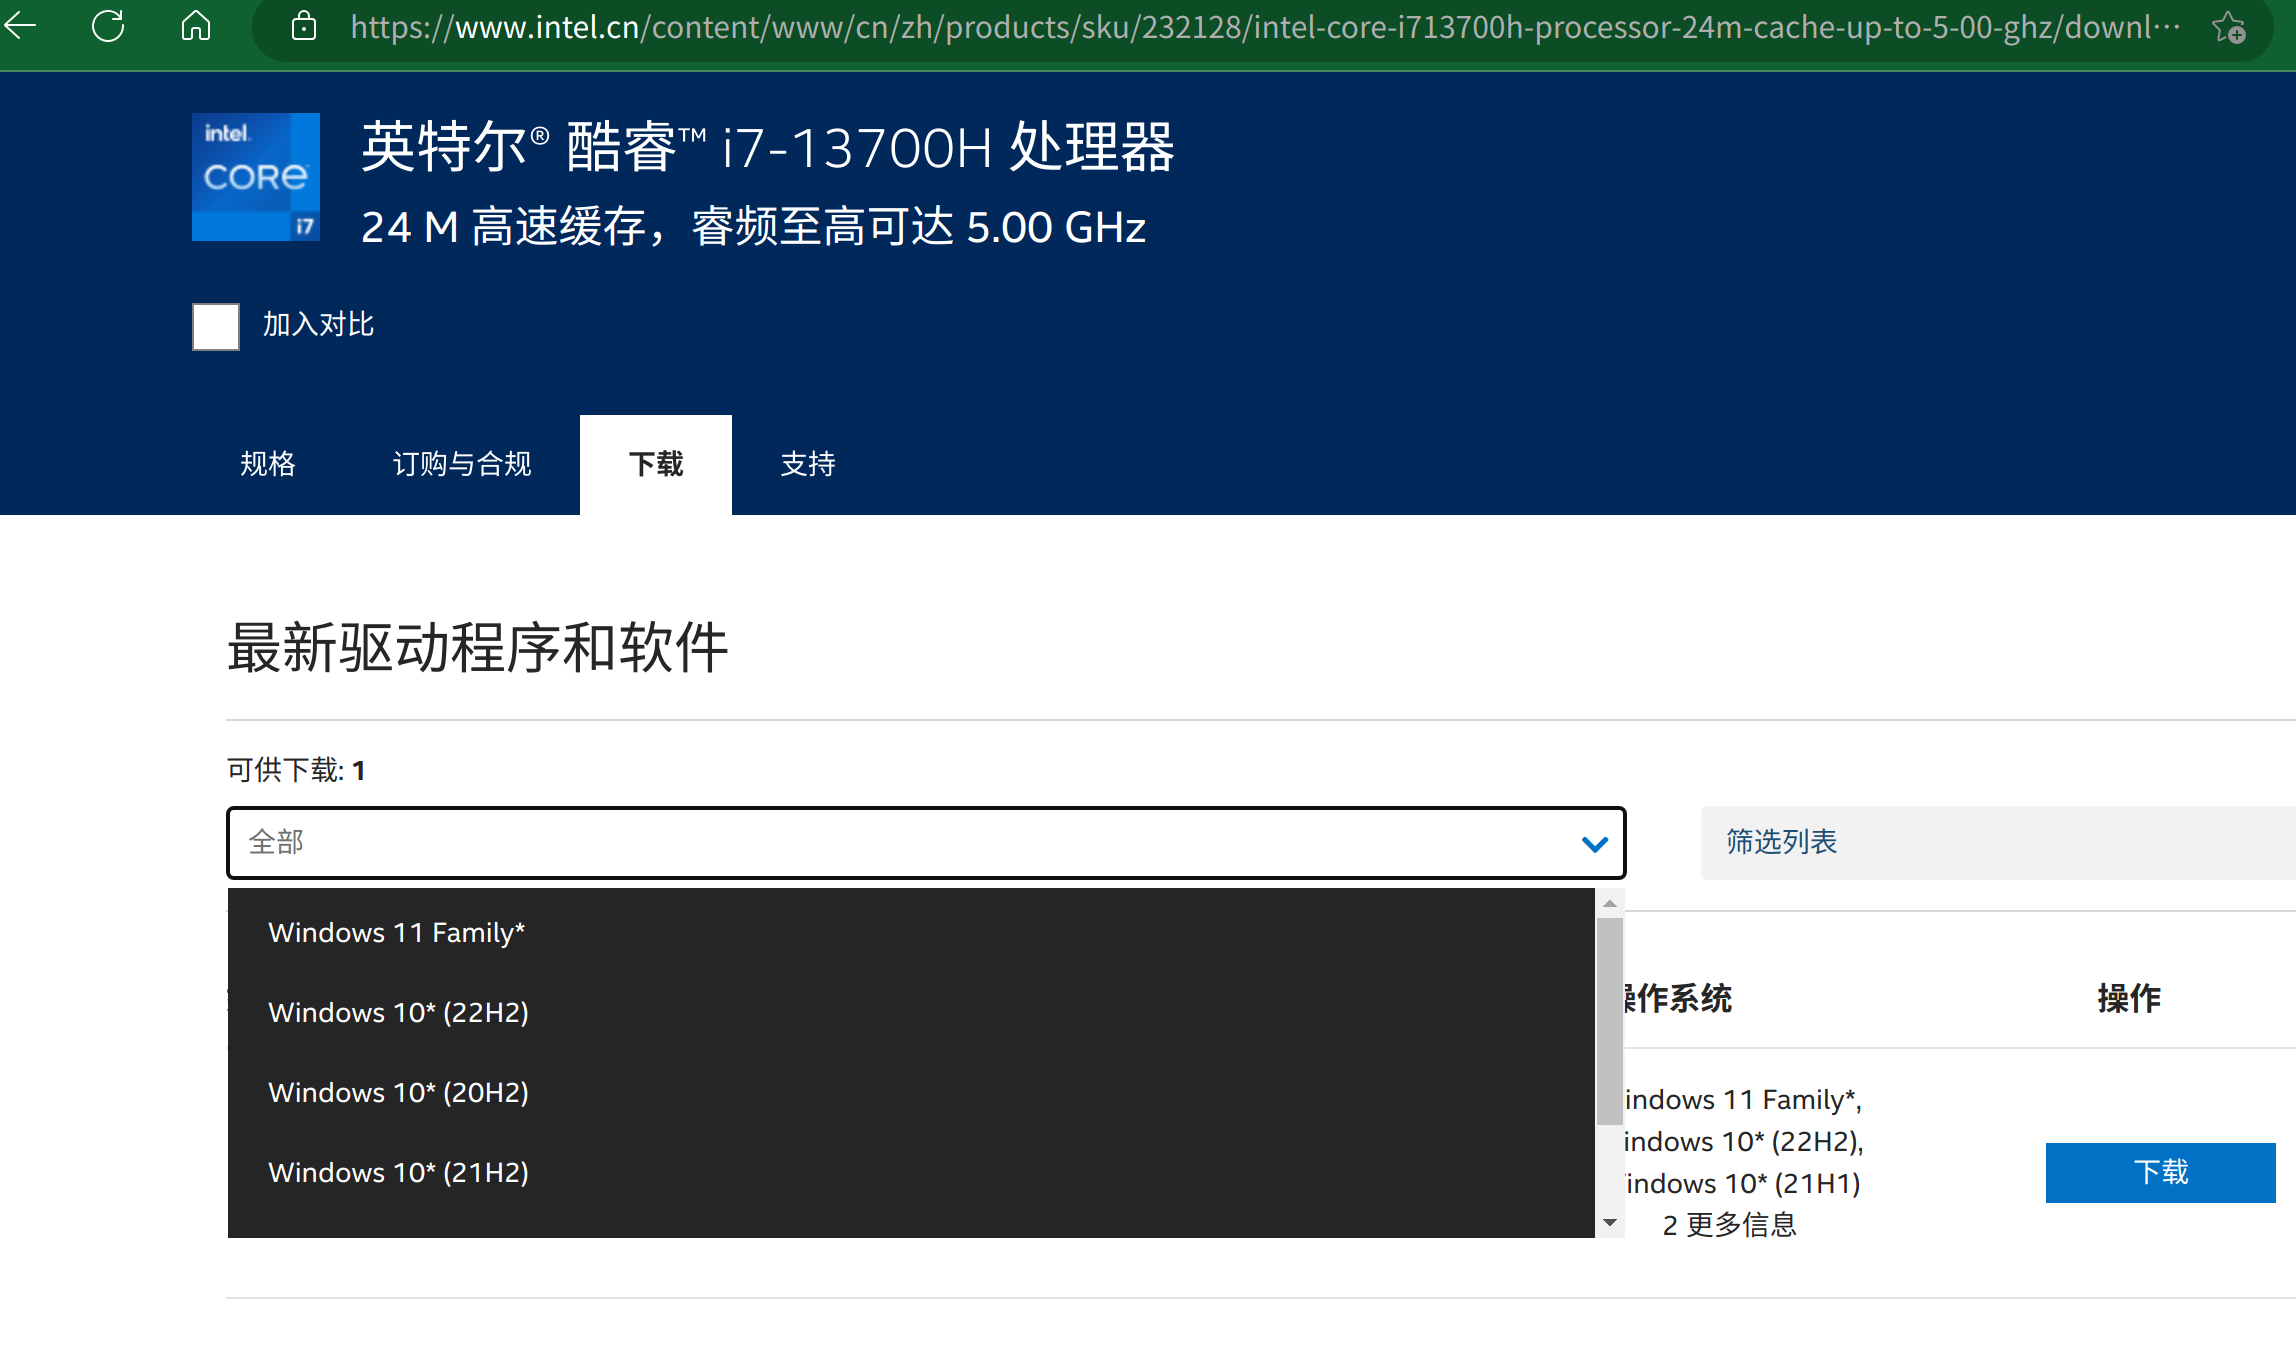Go to browser home page icon
The height and width of the screenshot is (1356, 2296).
[196, 26]
